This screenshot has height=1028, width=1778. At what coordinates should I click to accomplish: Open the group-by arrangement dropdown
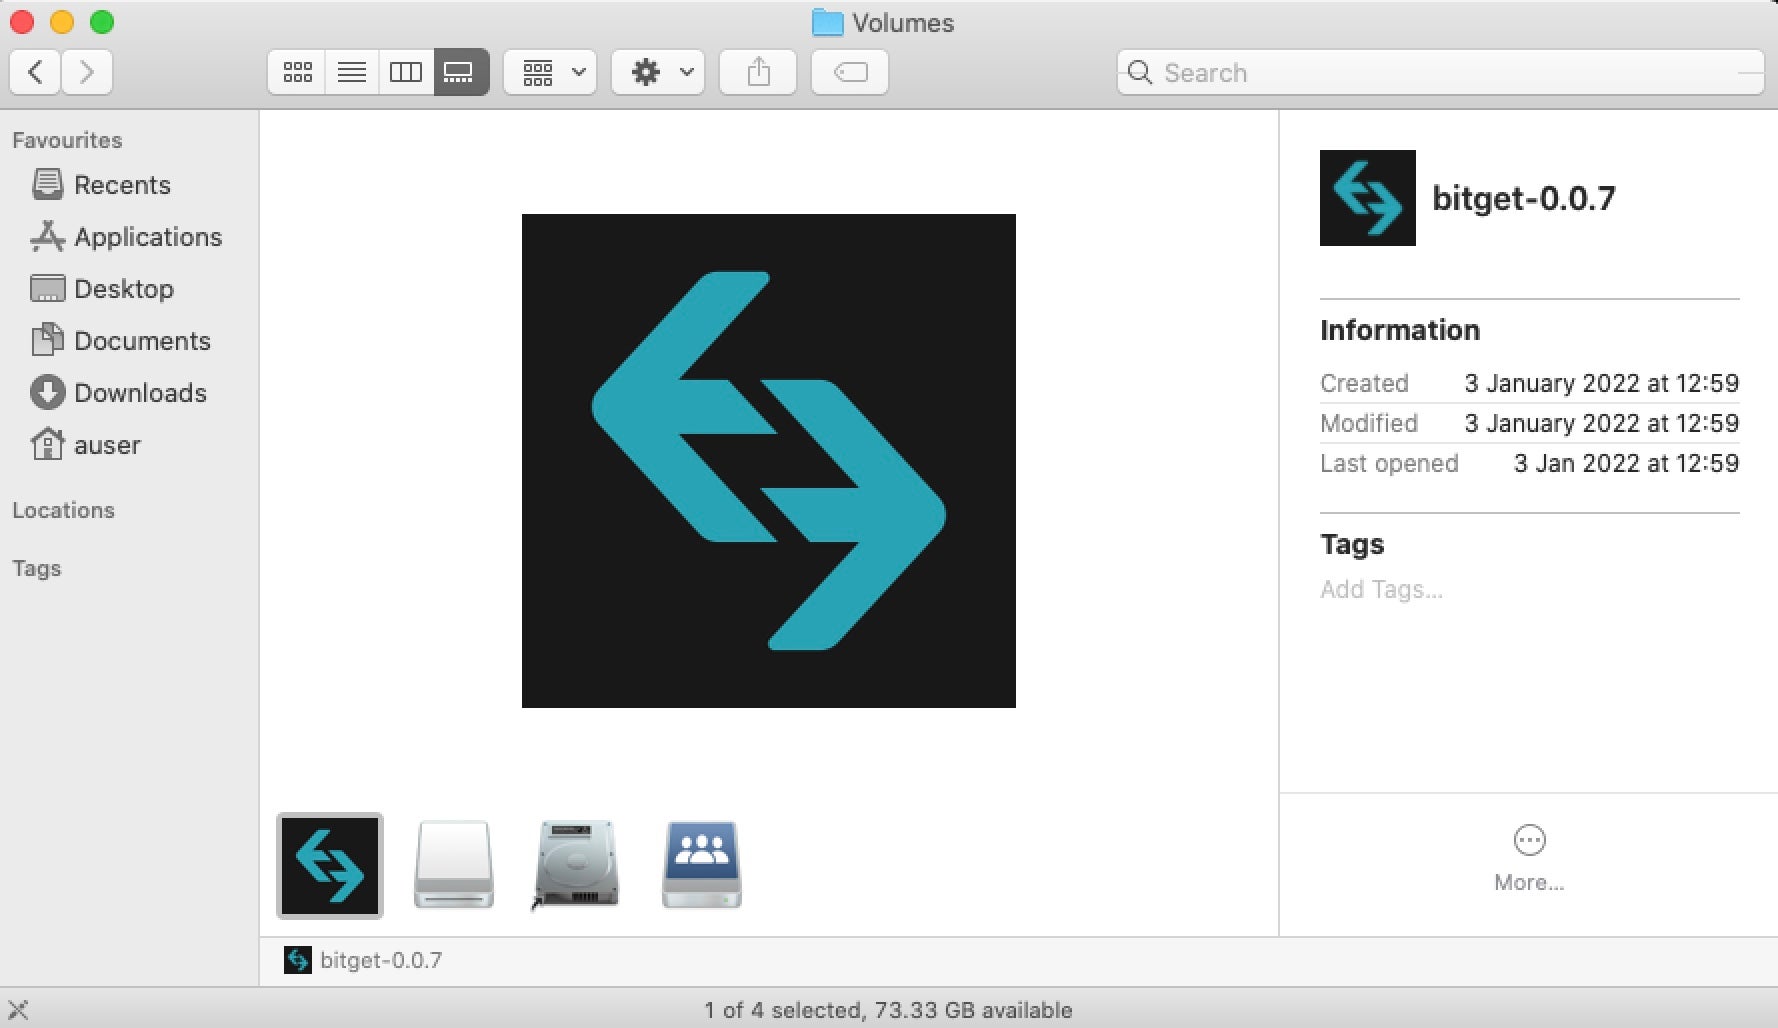click(x=550, y=72)
